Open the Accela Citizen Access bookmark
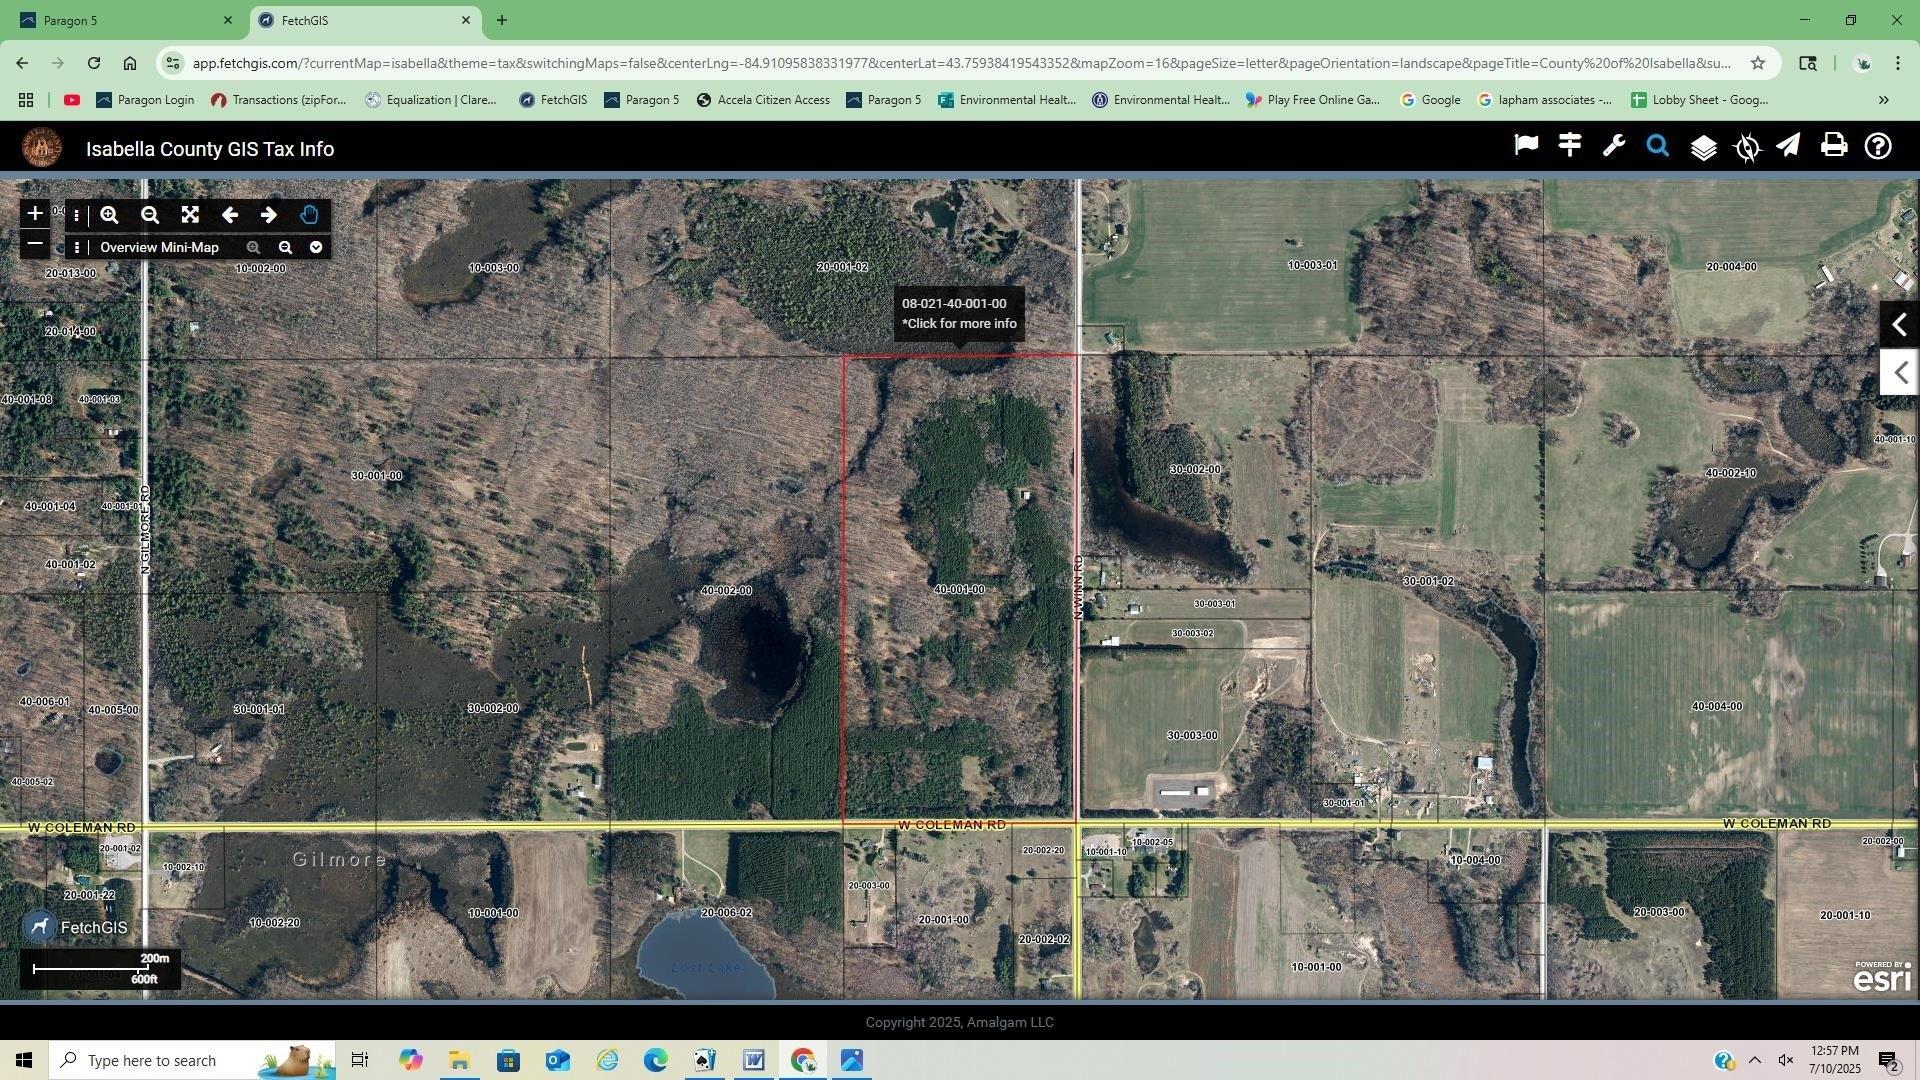1920x1080 pixels. [x=763, y=100]
